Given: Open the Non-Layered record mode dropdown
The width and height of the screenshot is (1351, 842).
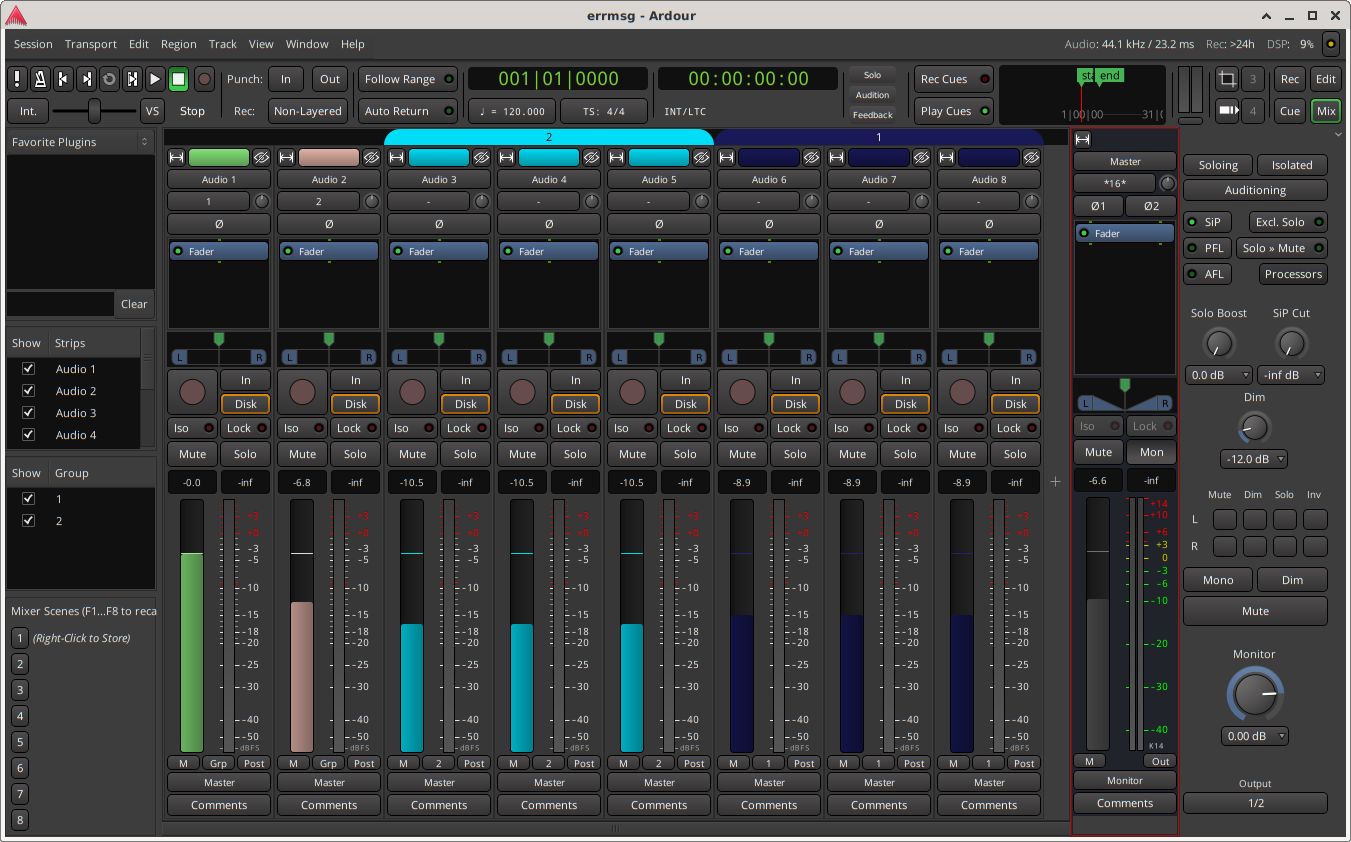Looking at the screenshot, I should click(x=307, y=111).
